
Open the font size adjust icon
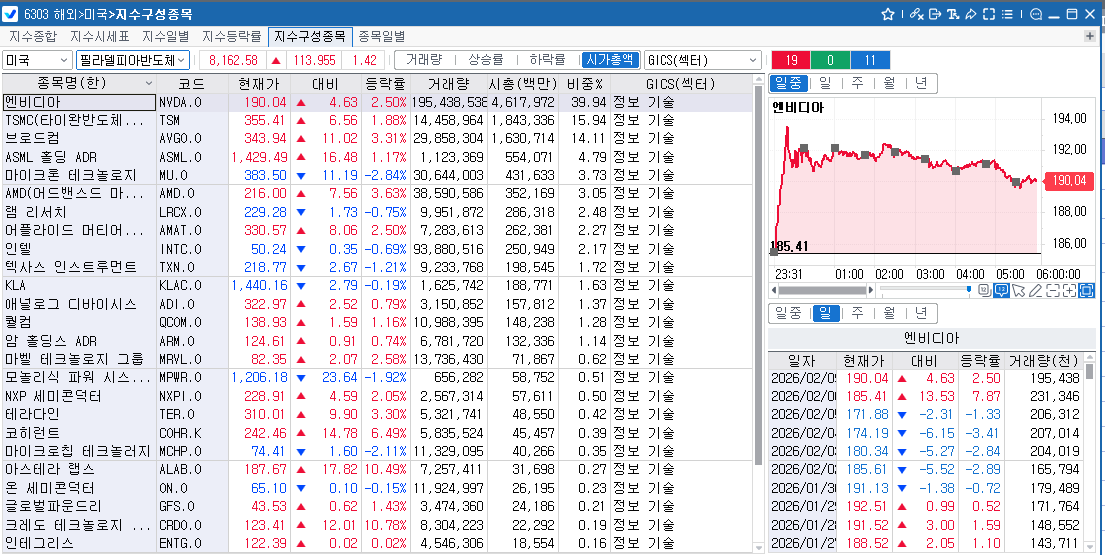pos(953,14)
